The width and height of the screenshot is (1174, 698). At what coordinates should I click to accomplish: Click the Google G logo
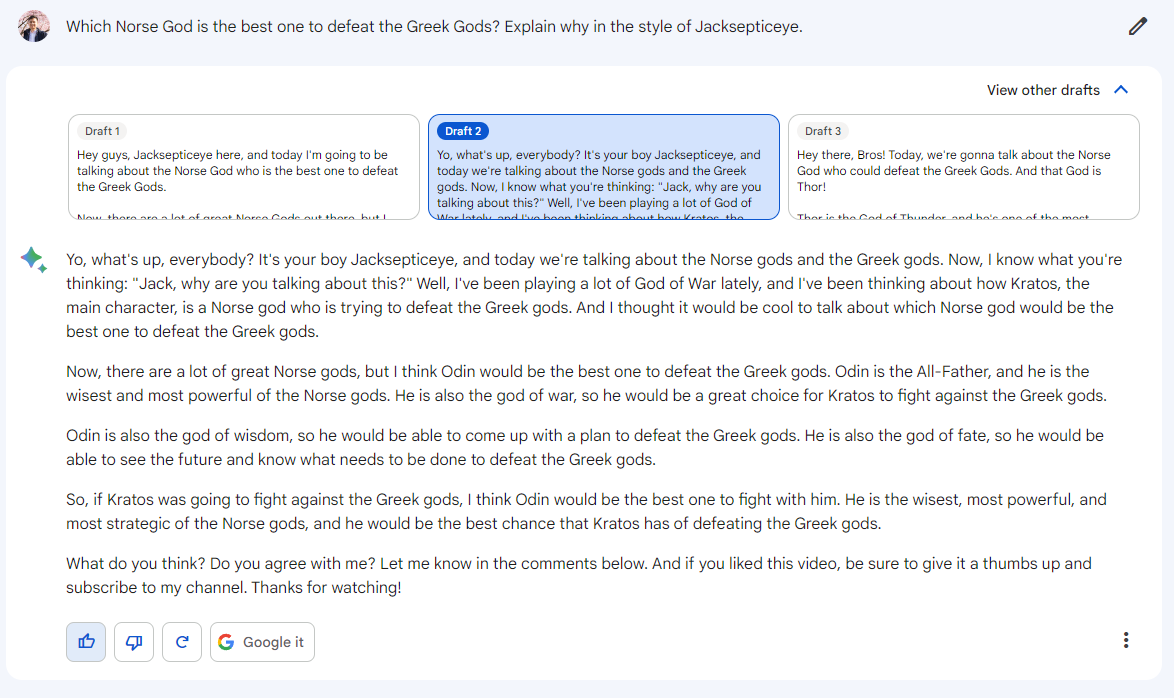point(226,642)
